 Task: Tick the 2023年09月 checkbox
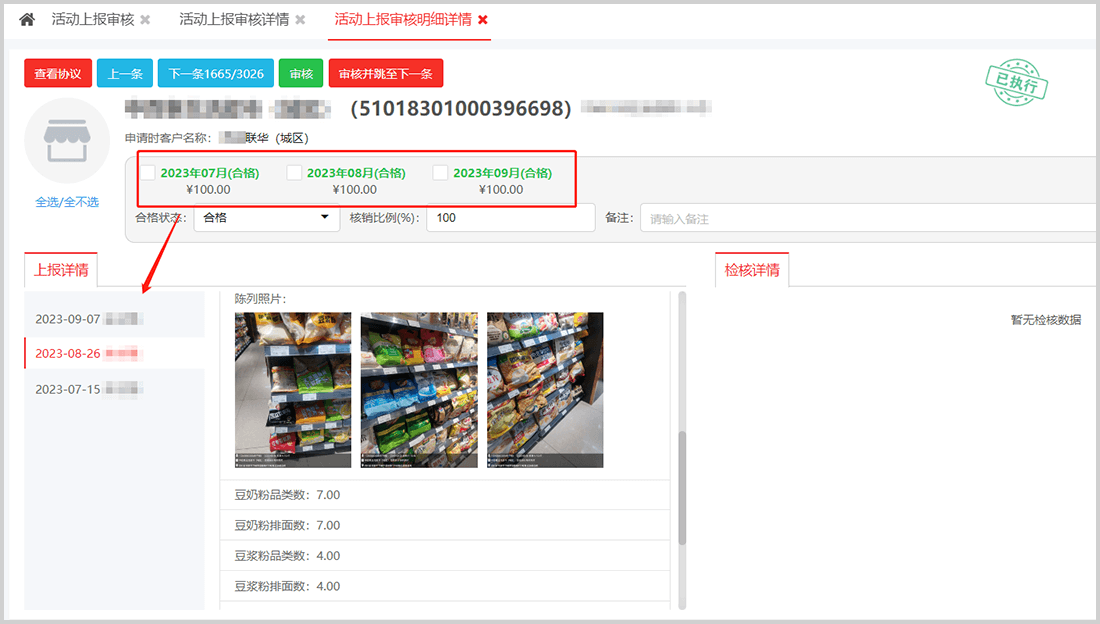(x=440, y=173)
